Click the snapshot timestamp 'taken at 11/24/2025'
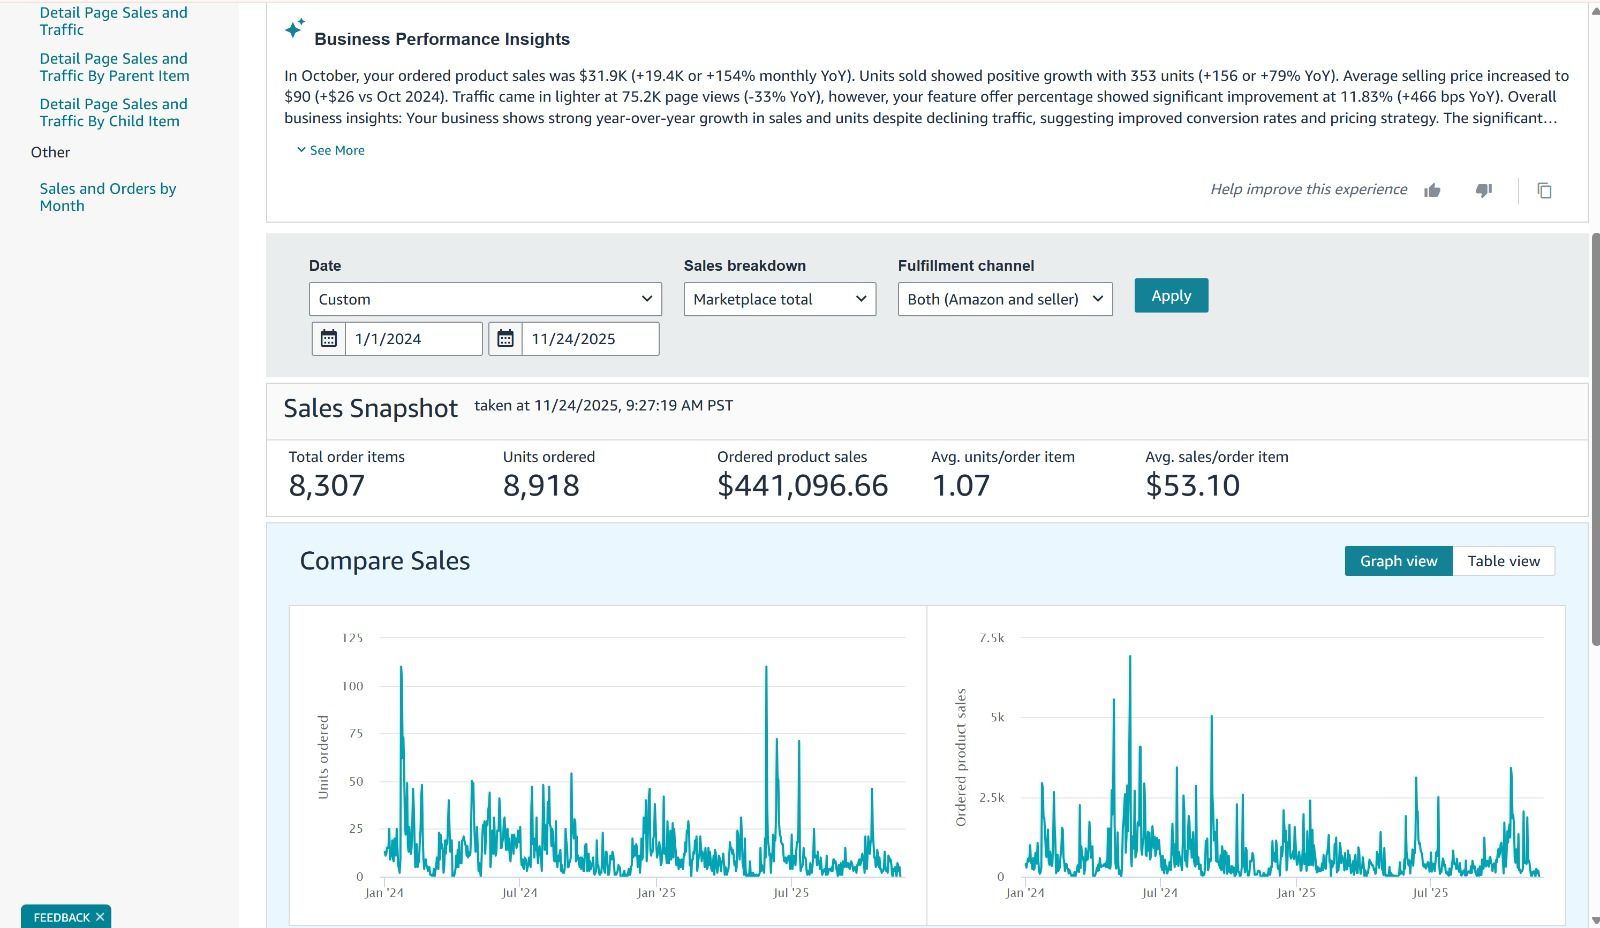This screenshot has height=928, width=1600. [x=604, y=405]
